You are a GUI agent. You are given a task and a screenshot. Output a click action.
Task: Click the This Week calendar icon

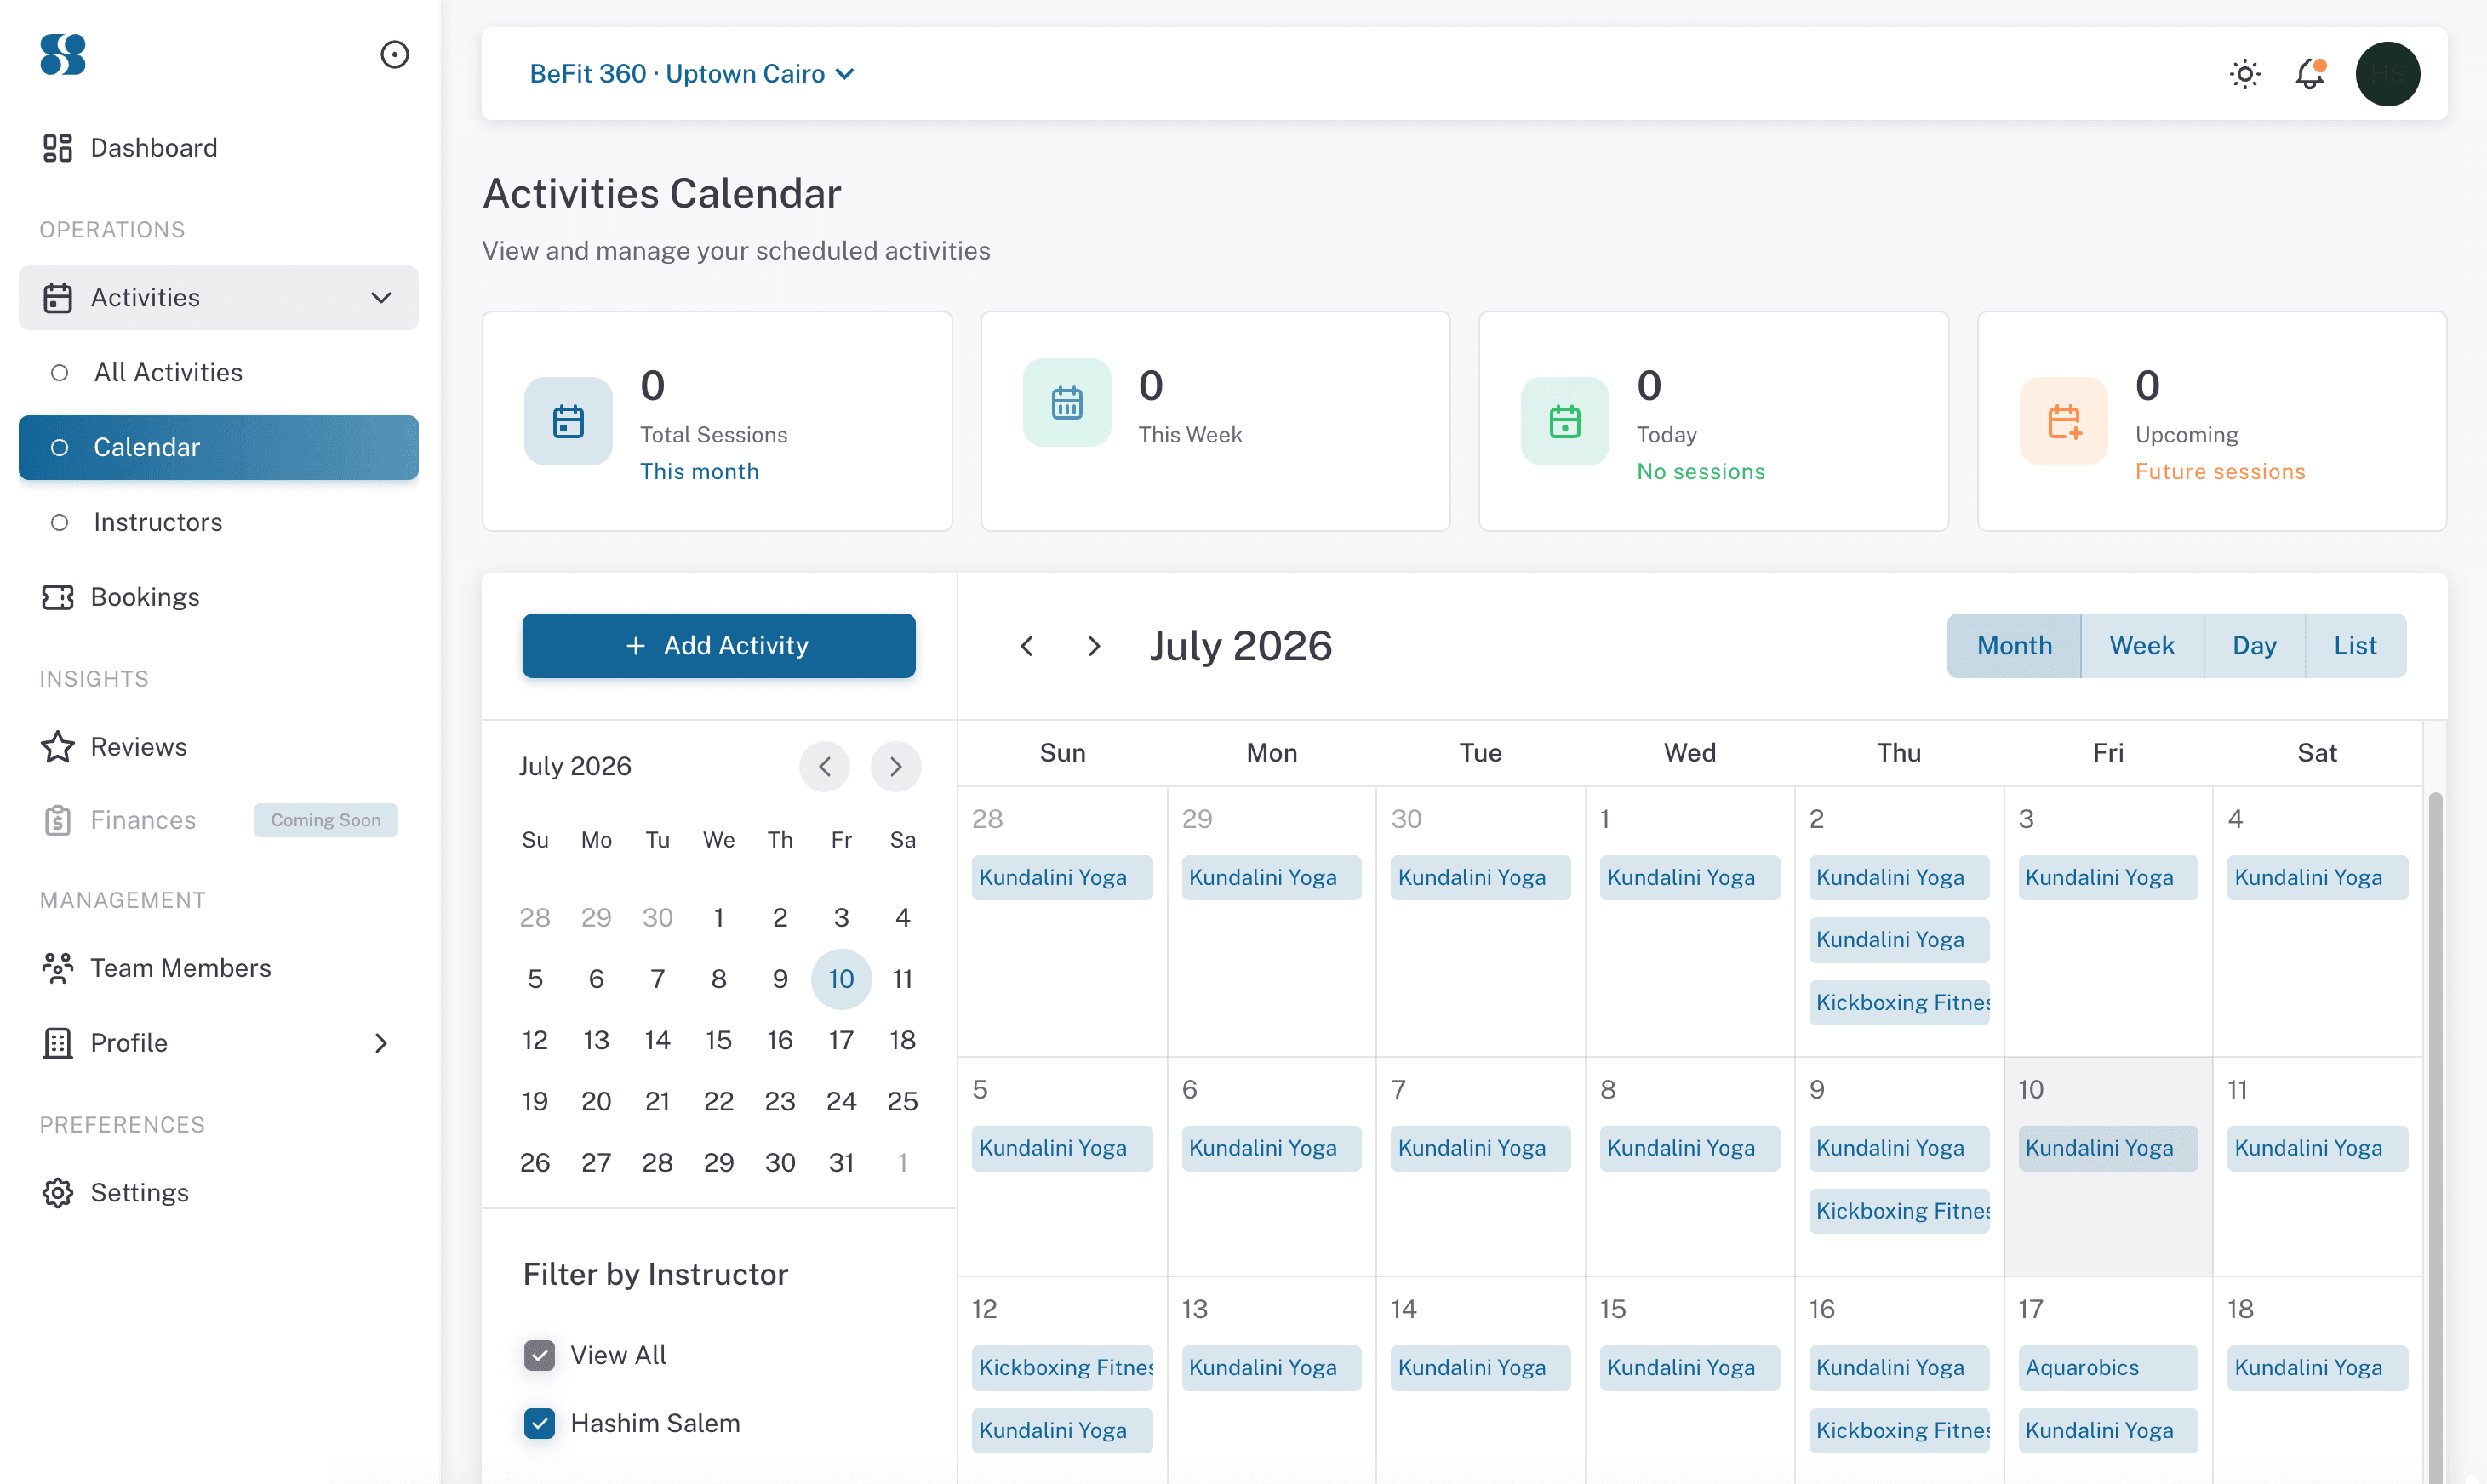point(1066,403)
